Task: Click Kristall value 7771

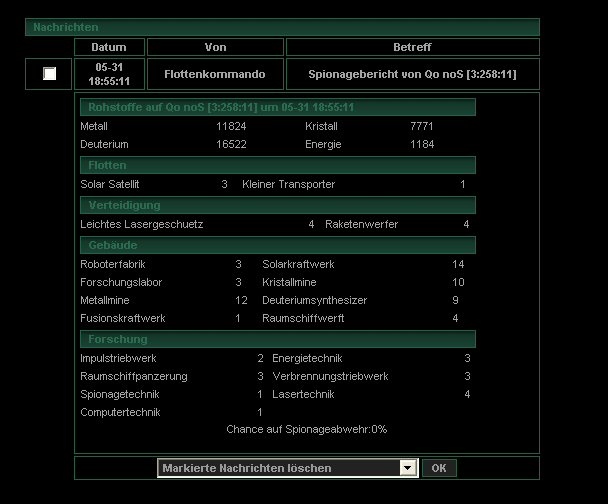Action: [421, 126]
